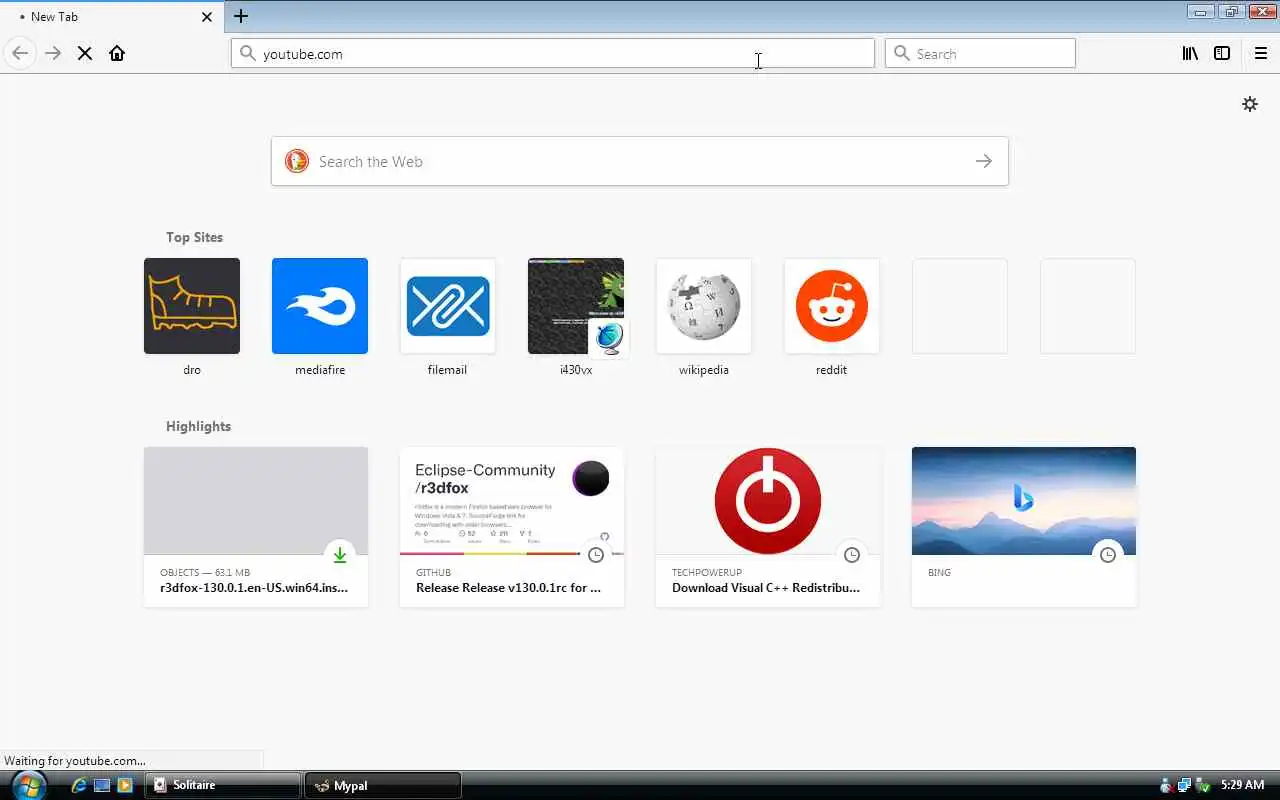Open Windows Media Player quick launch icon
The width and height of the screenshot is (1280, 800).
125,785
